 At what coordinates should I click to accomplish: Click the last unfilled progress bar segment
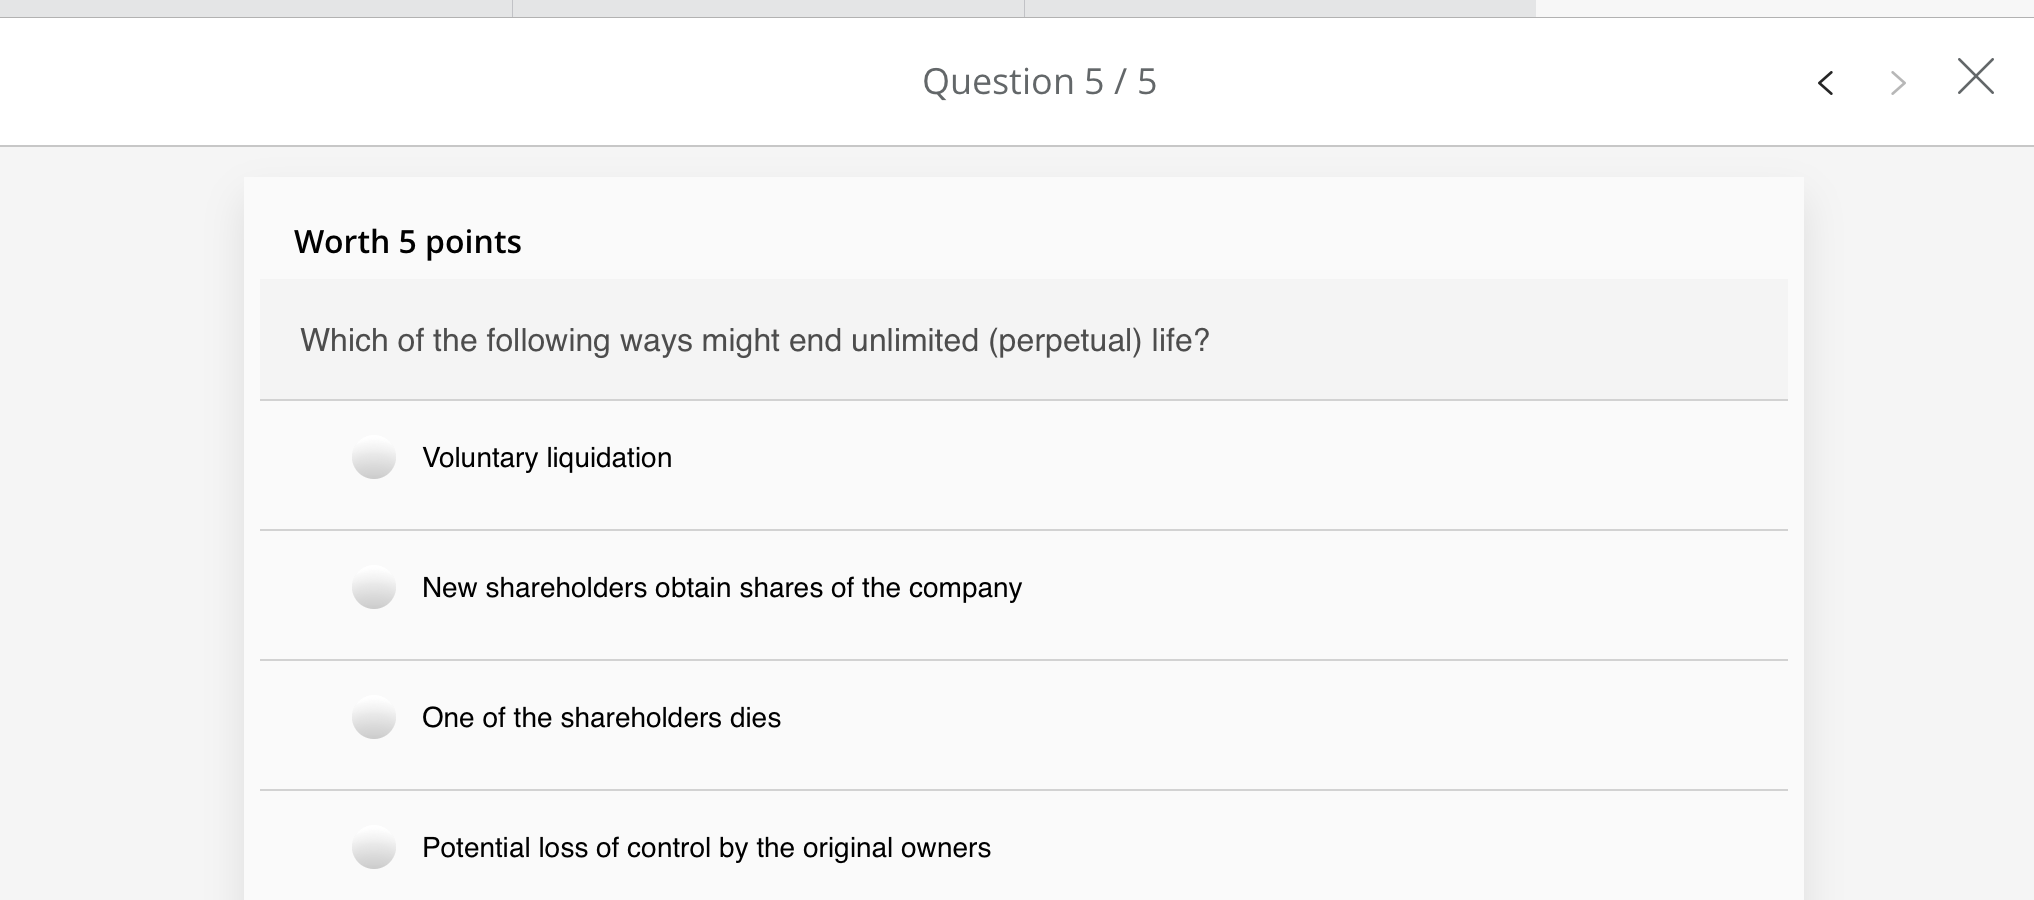[x=1785, y=8]
